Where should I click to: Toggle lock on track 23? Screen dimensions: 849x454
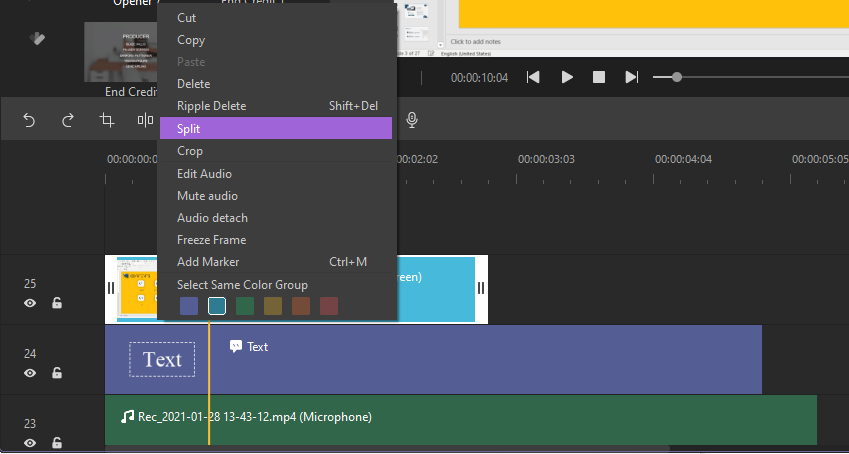[56, 443]
